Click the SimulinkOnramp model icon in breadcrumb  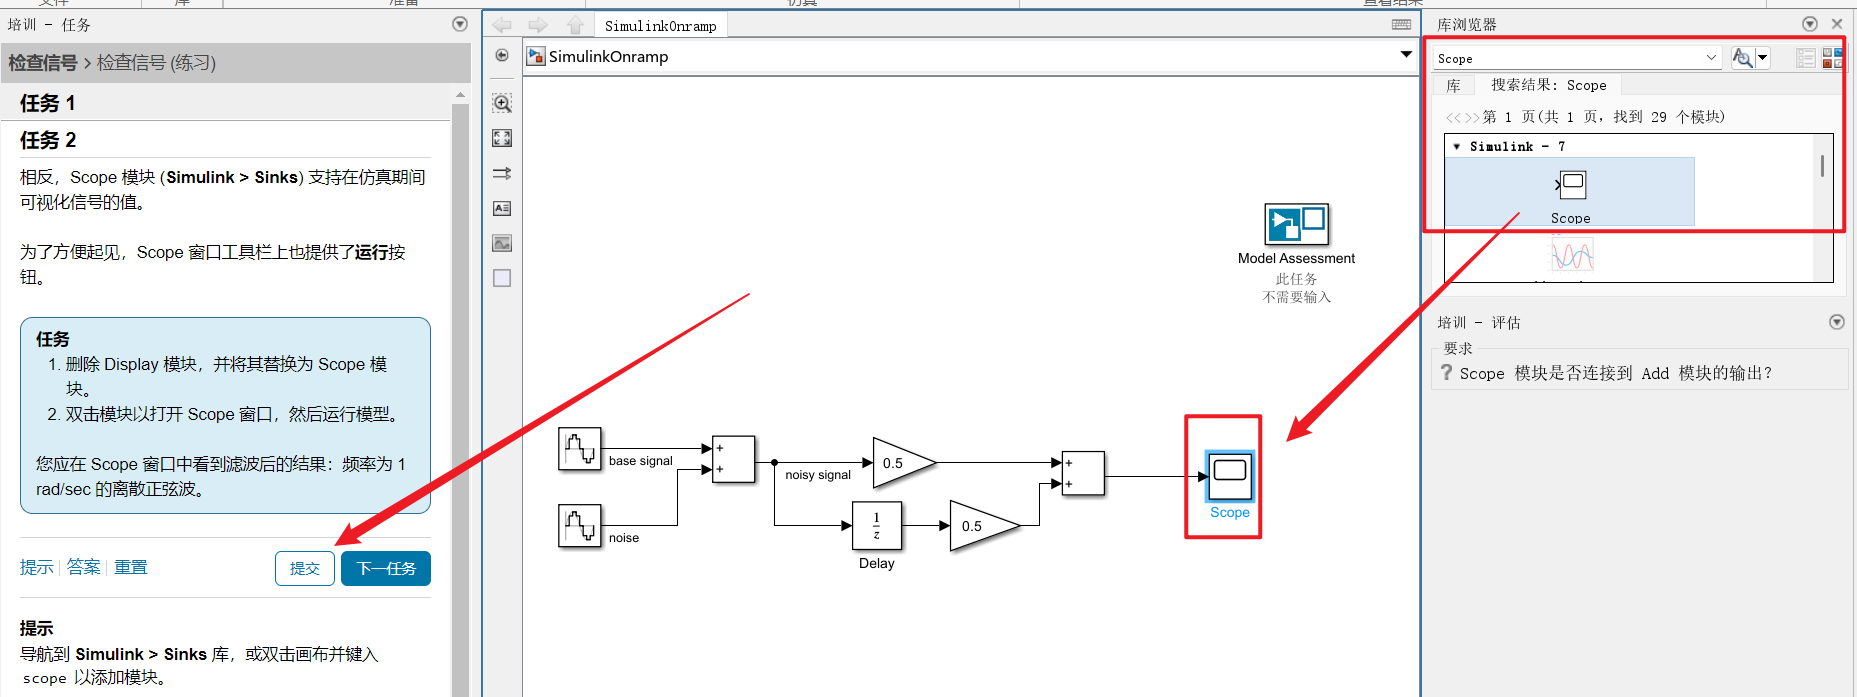click(536, 56)
